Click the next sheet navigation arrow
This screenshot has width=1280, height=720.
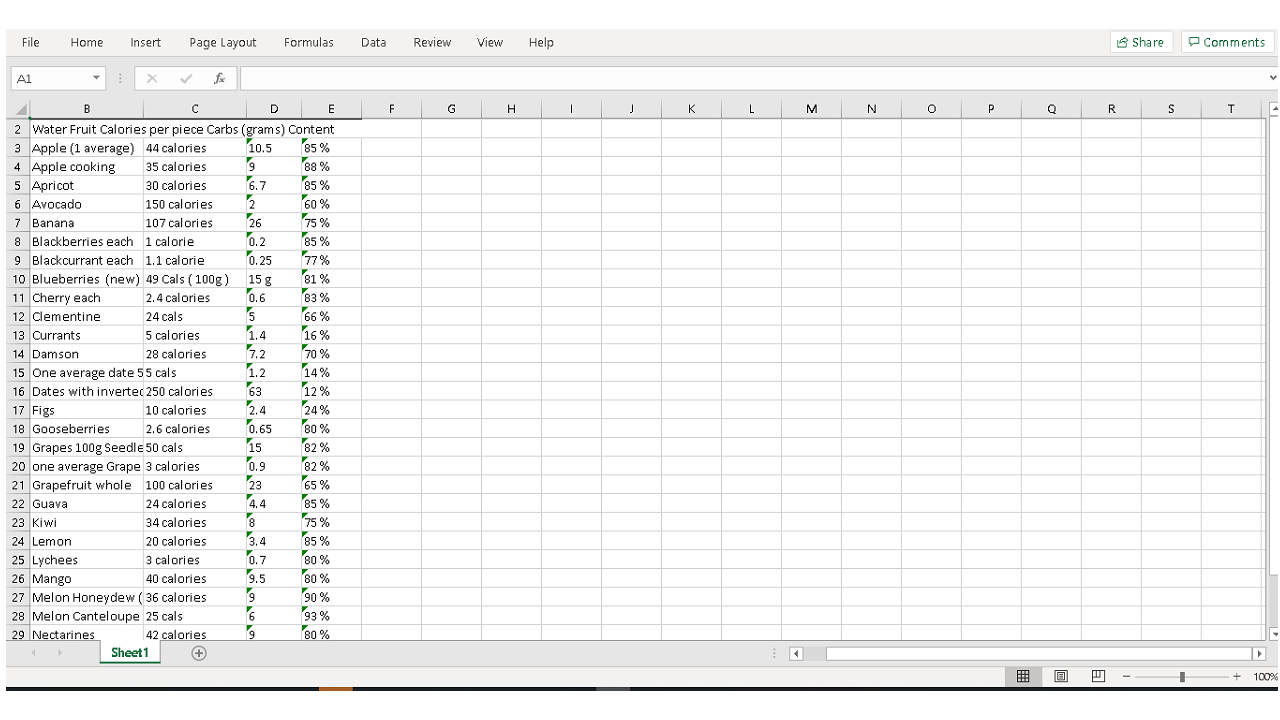pos(58,653)
